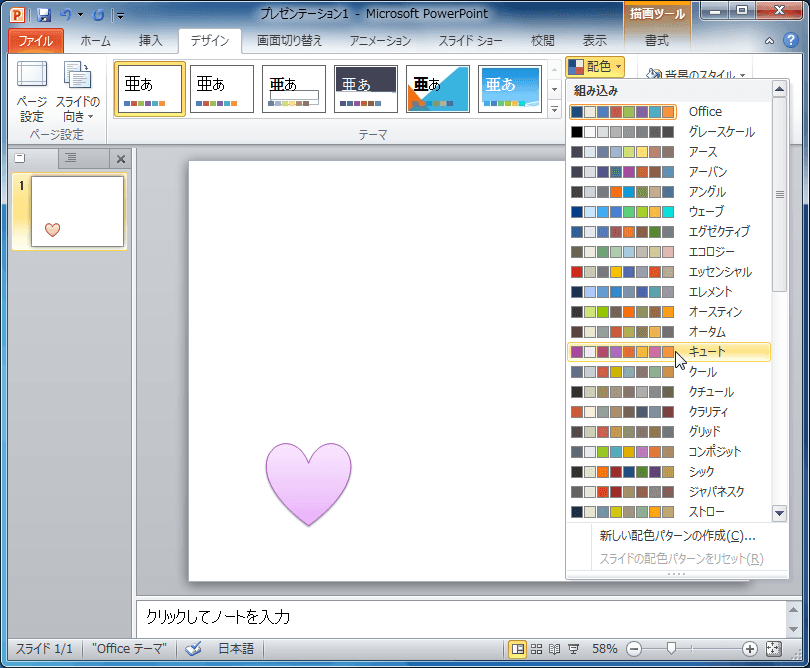Image resolution: width=810 pixels, height=668 pixels.
Task: Toggle Normal view button in status bar
Action: tap(518, 648)
